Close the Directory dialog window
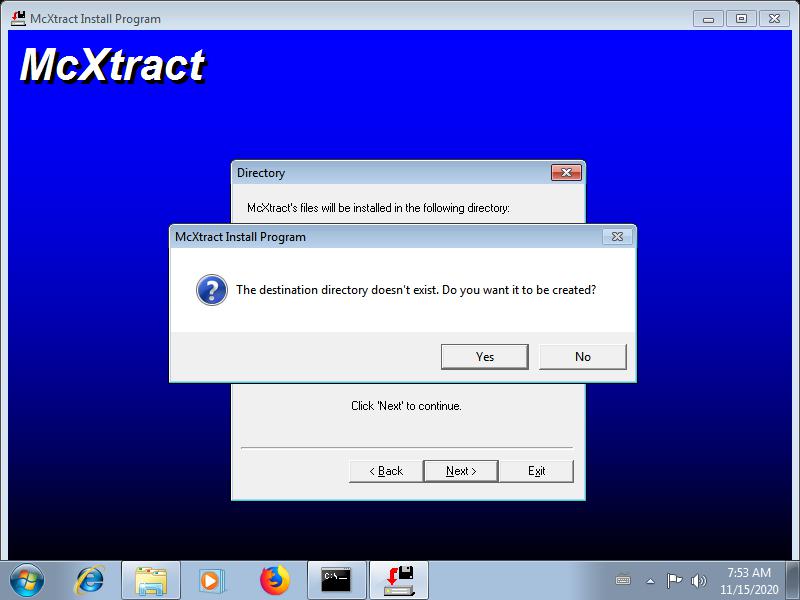 coord(566,172)
